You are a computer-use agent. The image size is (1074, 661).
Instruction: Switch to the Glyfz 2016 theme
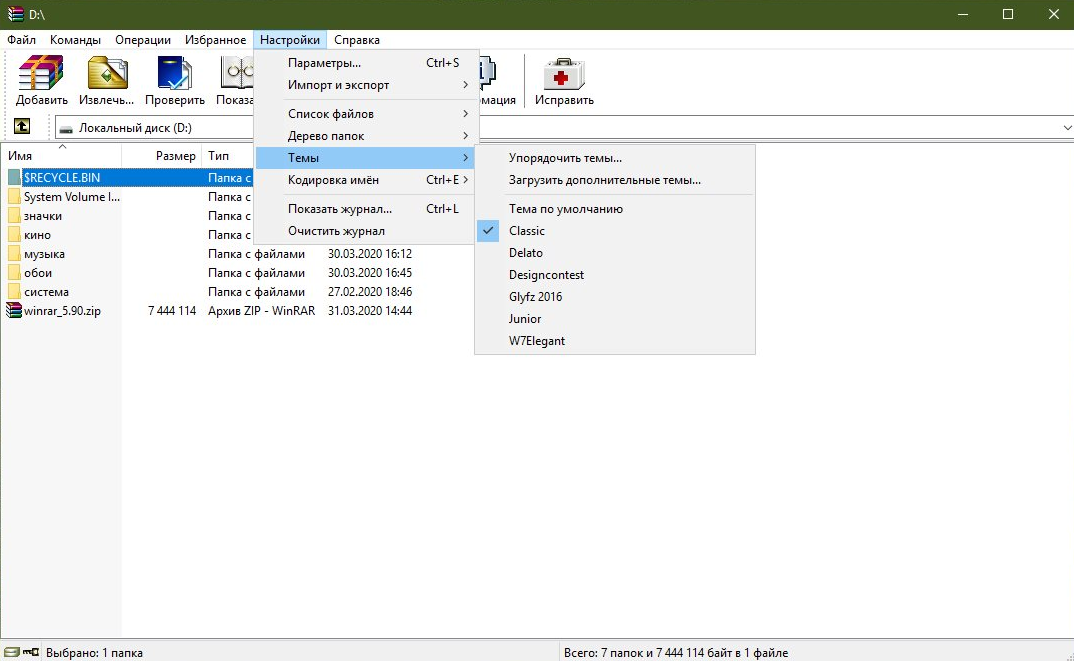pos(614,297)
